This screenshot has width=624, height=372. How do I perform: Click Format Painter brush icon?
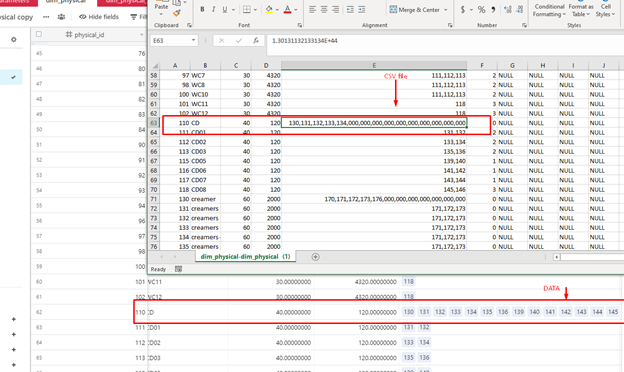[x=177, y=14]
